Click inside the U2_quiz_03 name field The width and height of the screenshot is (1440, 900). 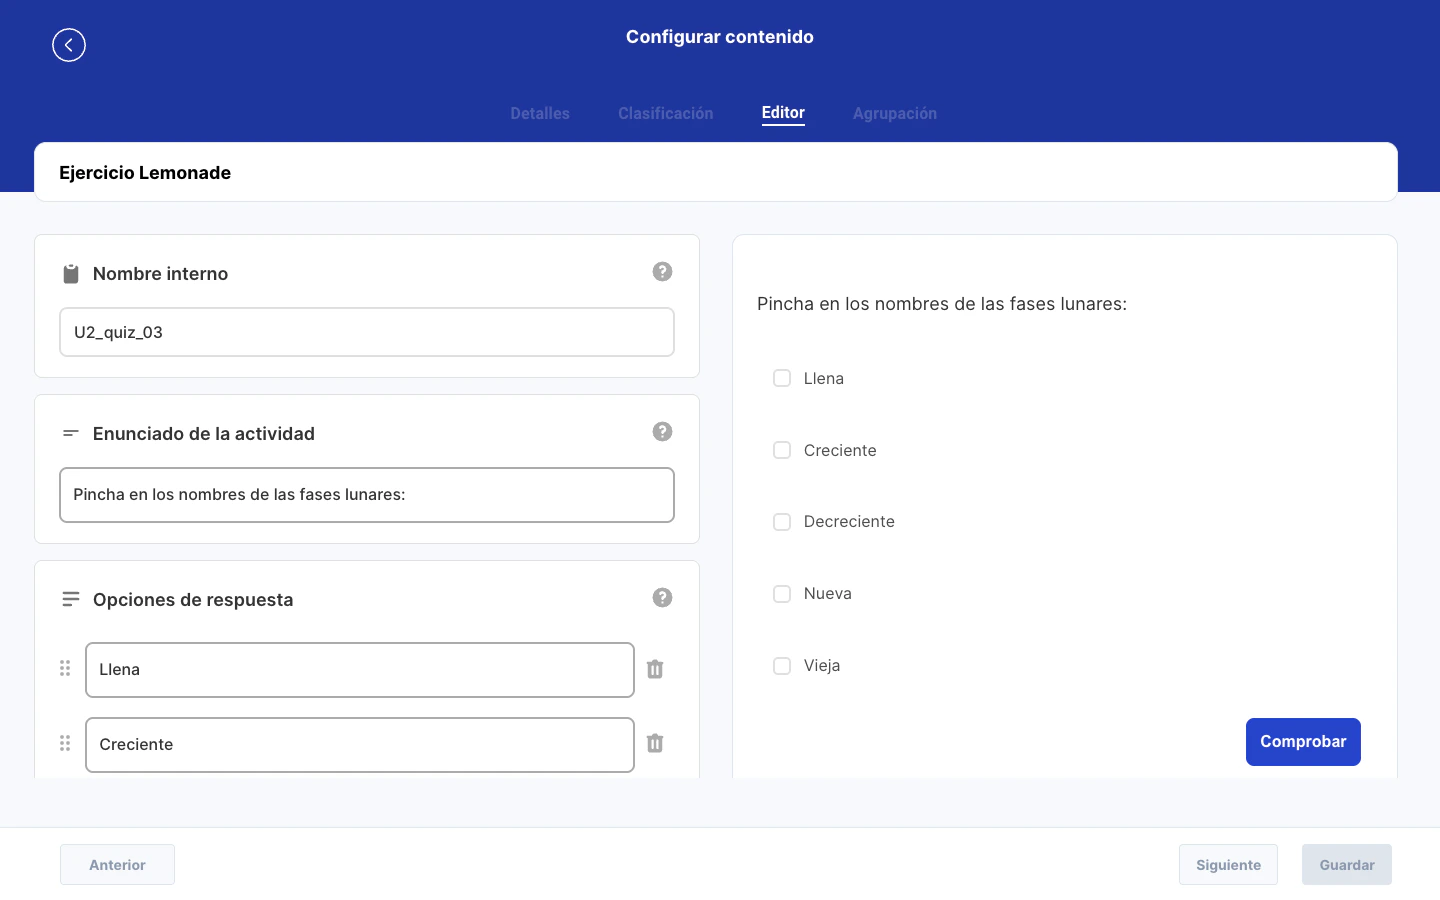[x=366, y=331]
